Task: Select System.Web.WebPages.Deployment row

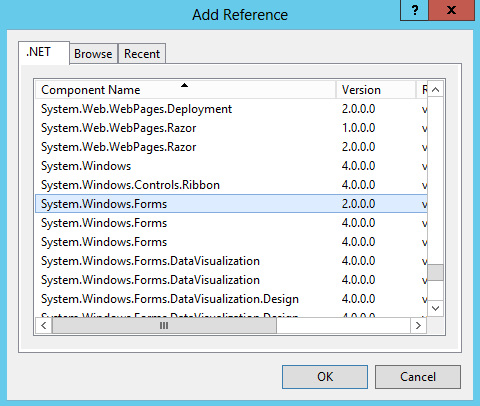Action: pyautogui.click(x=231, y=109)
